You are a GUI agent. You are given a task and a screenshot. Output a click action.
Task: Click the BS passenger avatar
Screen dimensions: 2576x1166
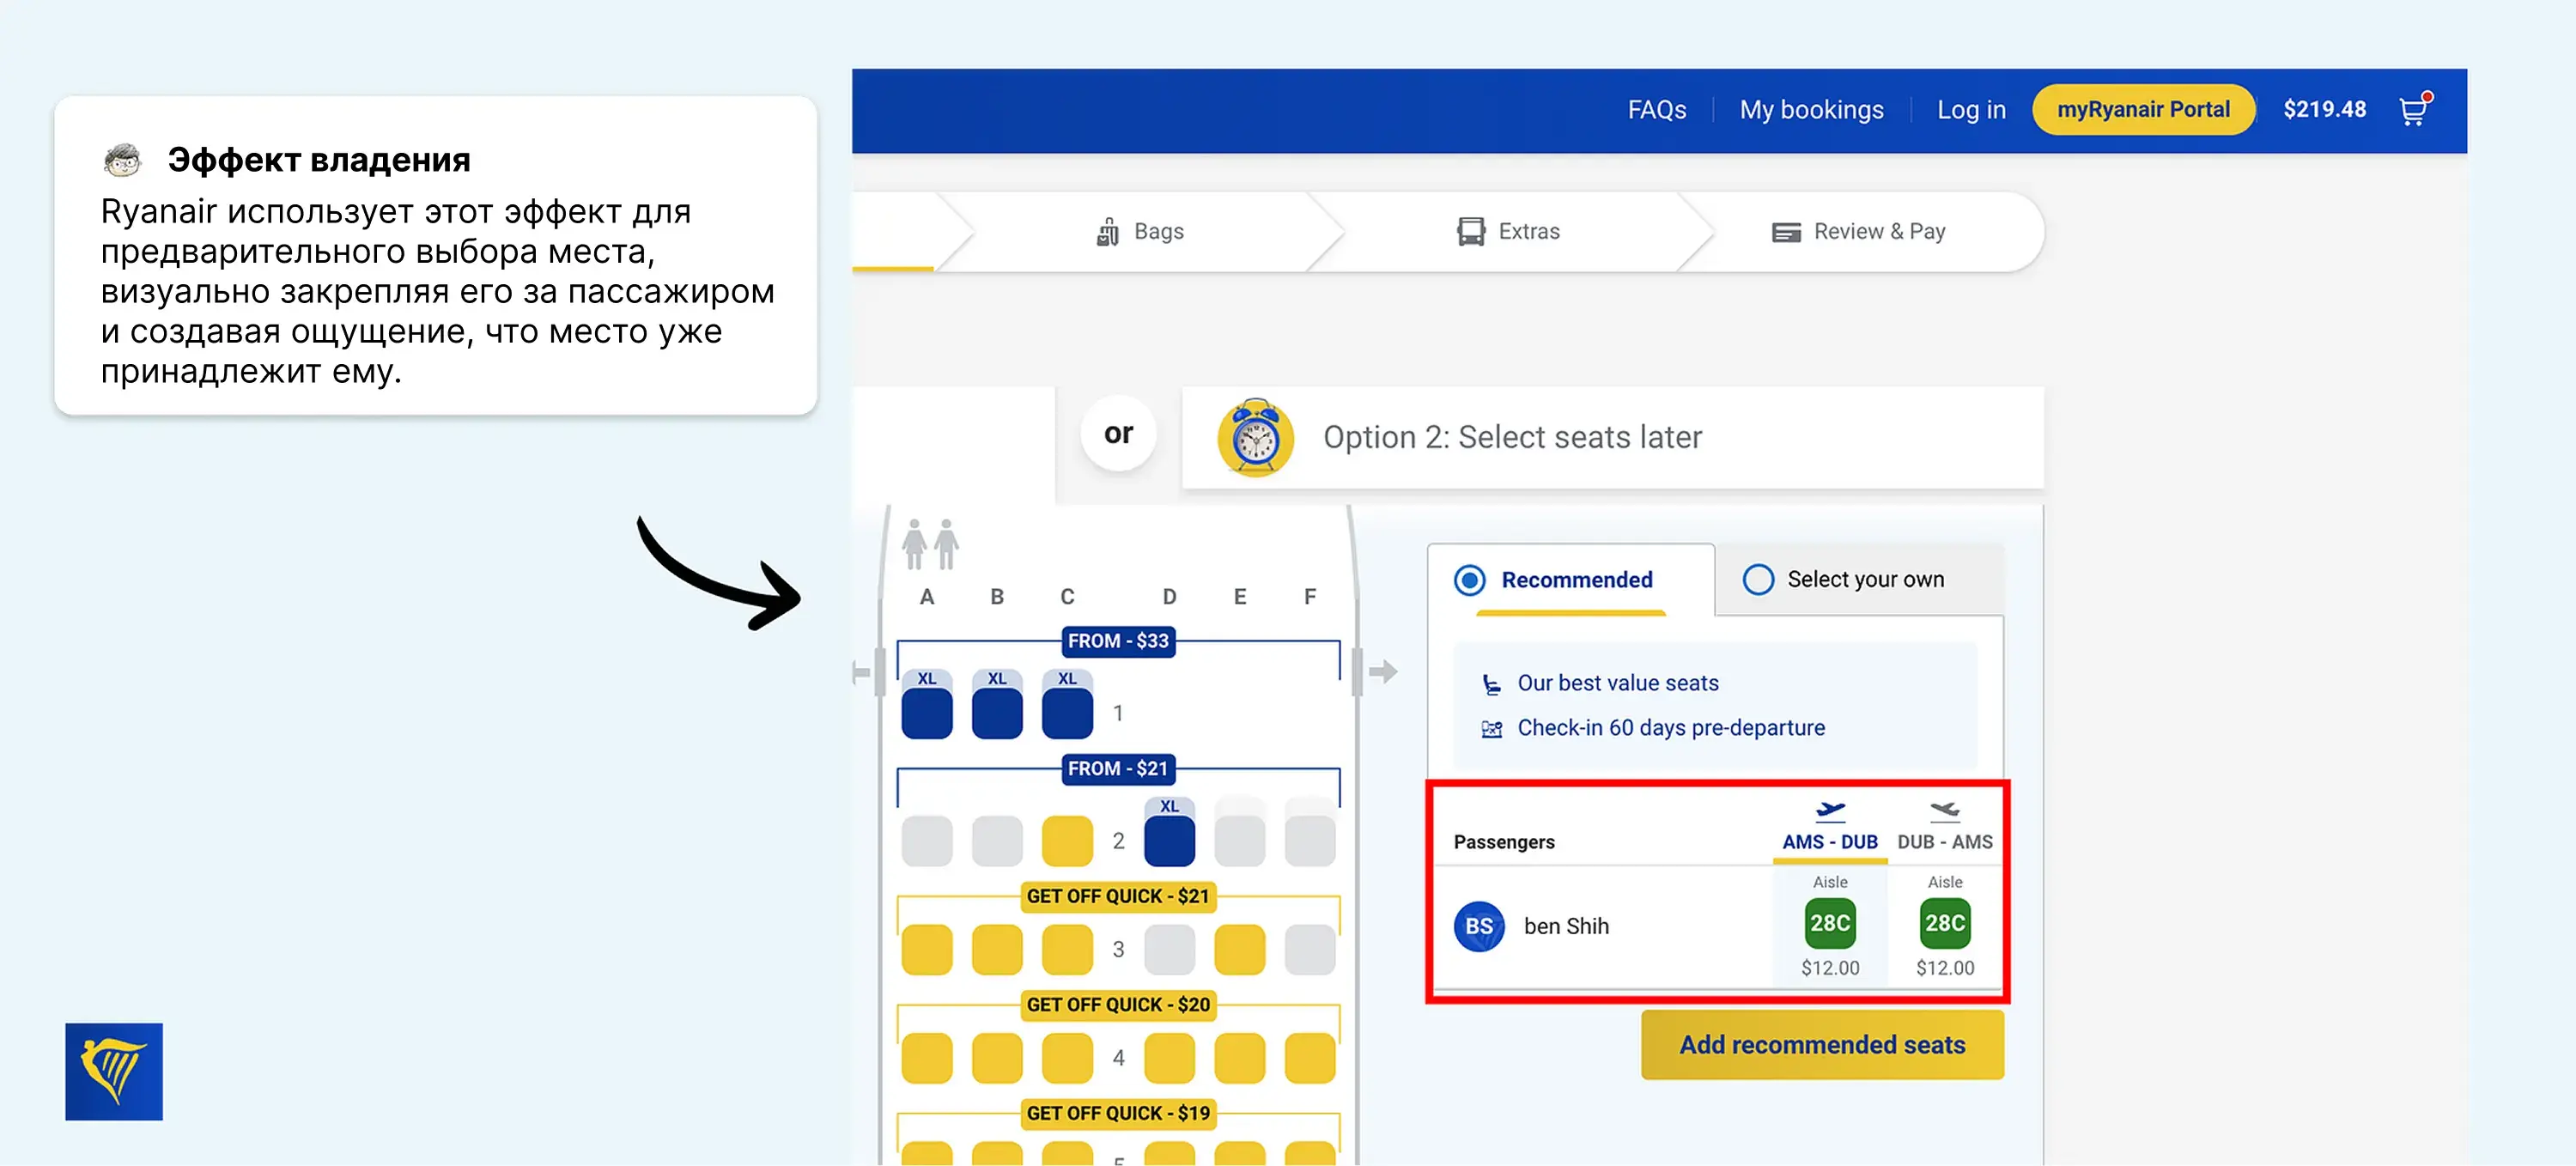pos(1478,926)
